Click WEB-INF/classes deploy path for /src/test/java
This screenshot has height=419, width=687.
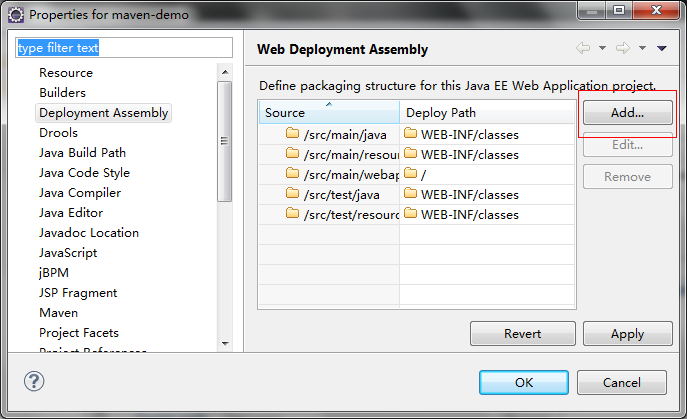pyautogui.click(x=470, y=195)
